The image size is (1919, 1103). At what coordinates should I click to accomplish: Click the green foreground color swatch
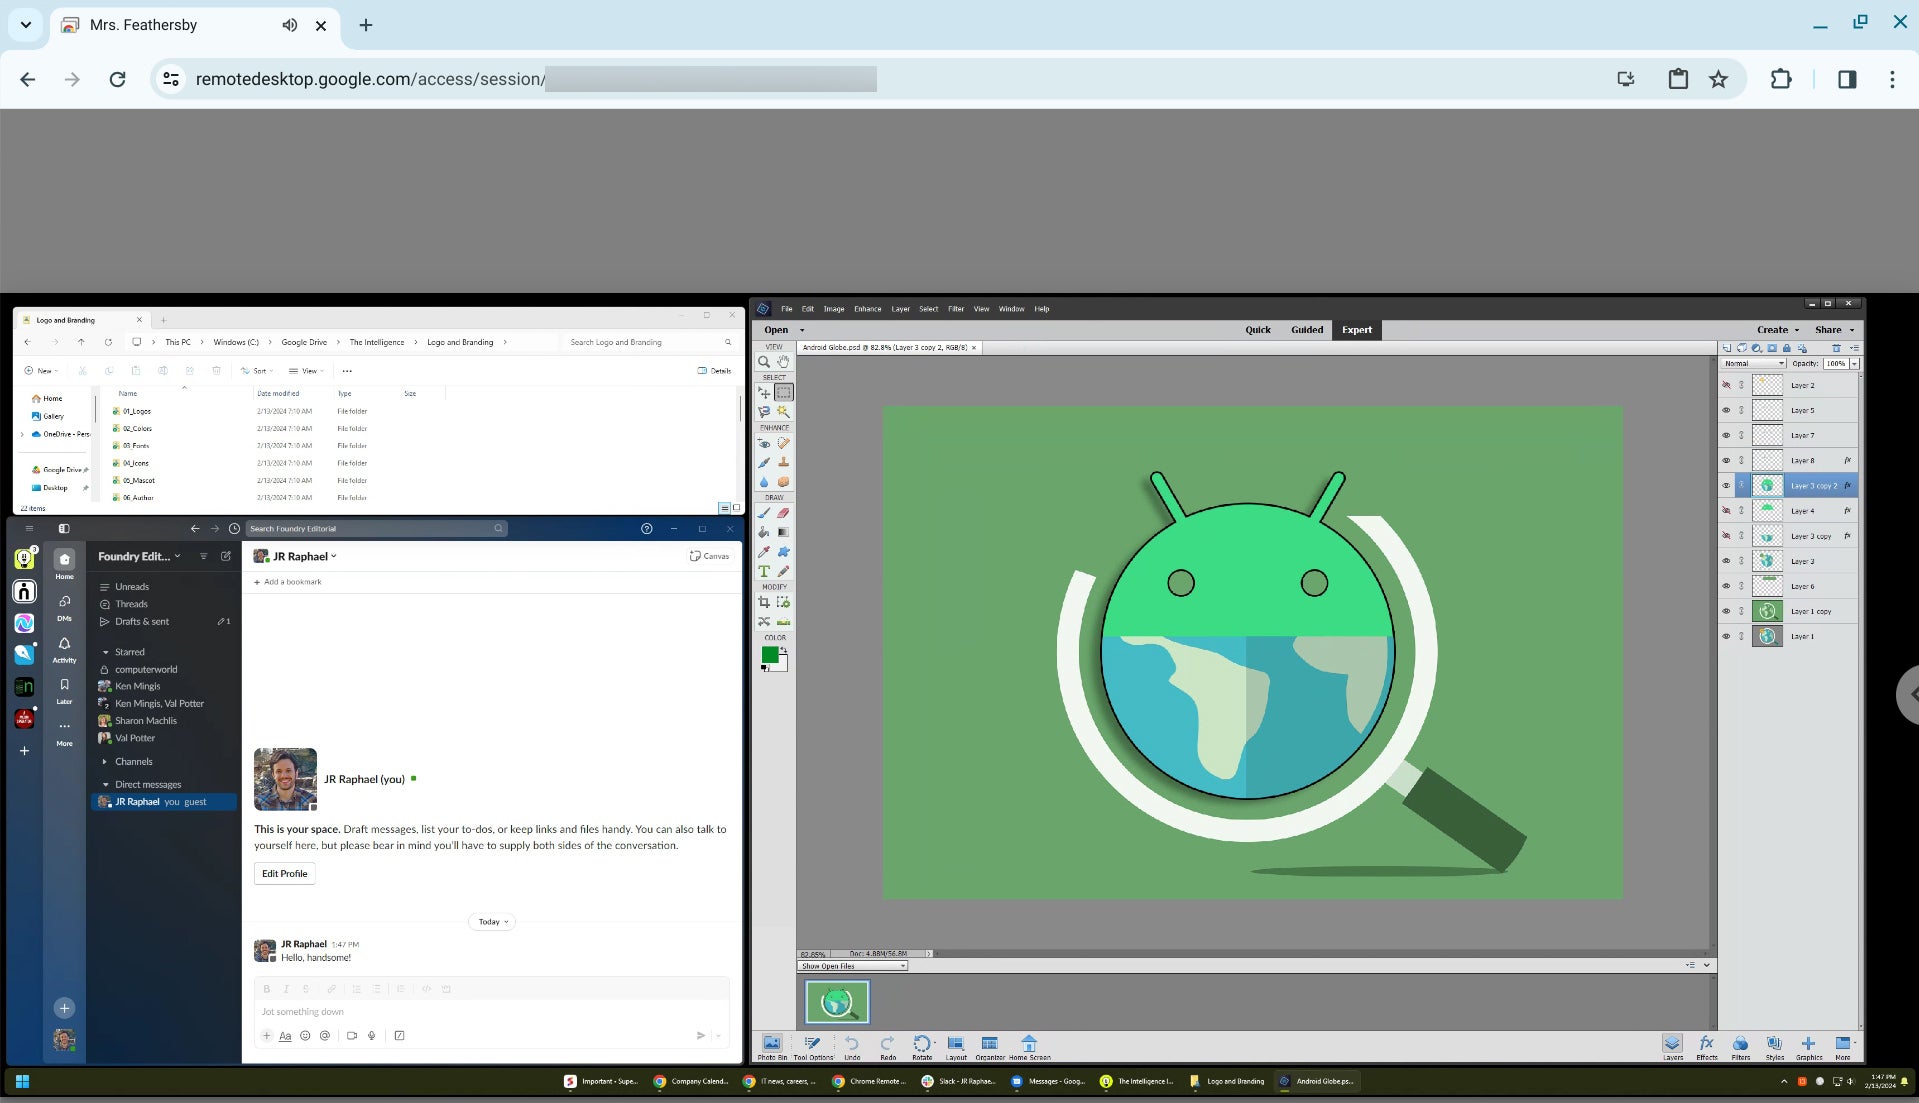click(x=769, y=654)
